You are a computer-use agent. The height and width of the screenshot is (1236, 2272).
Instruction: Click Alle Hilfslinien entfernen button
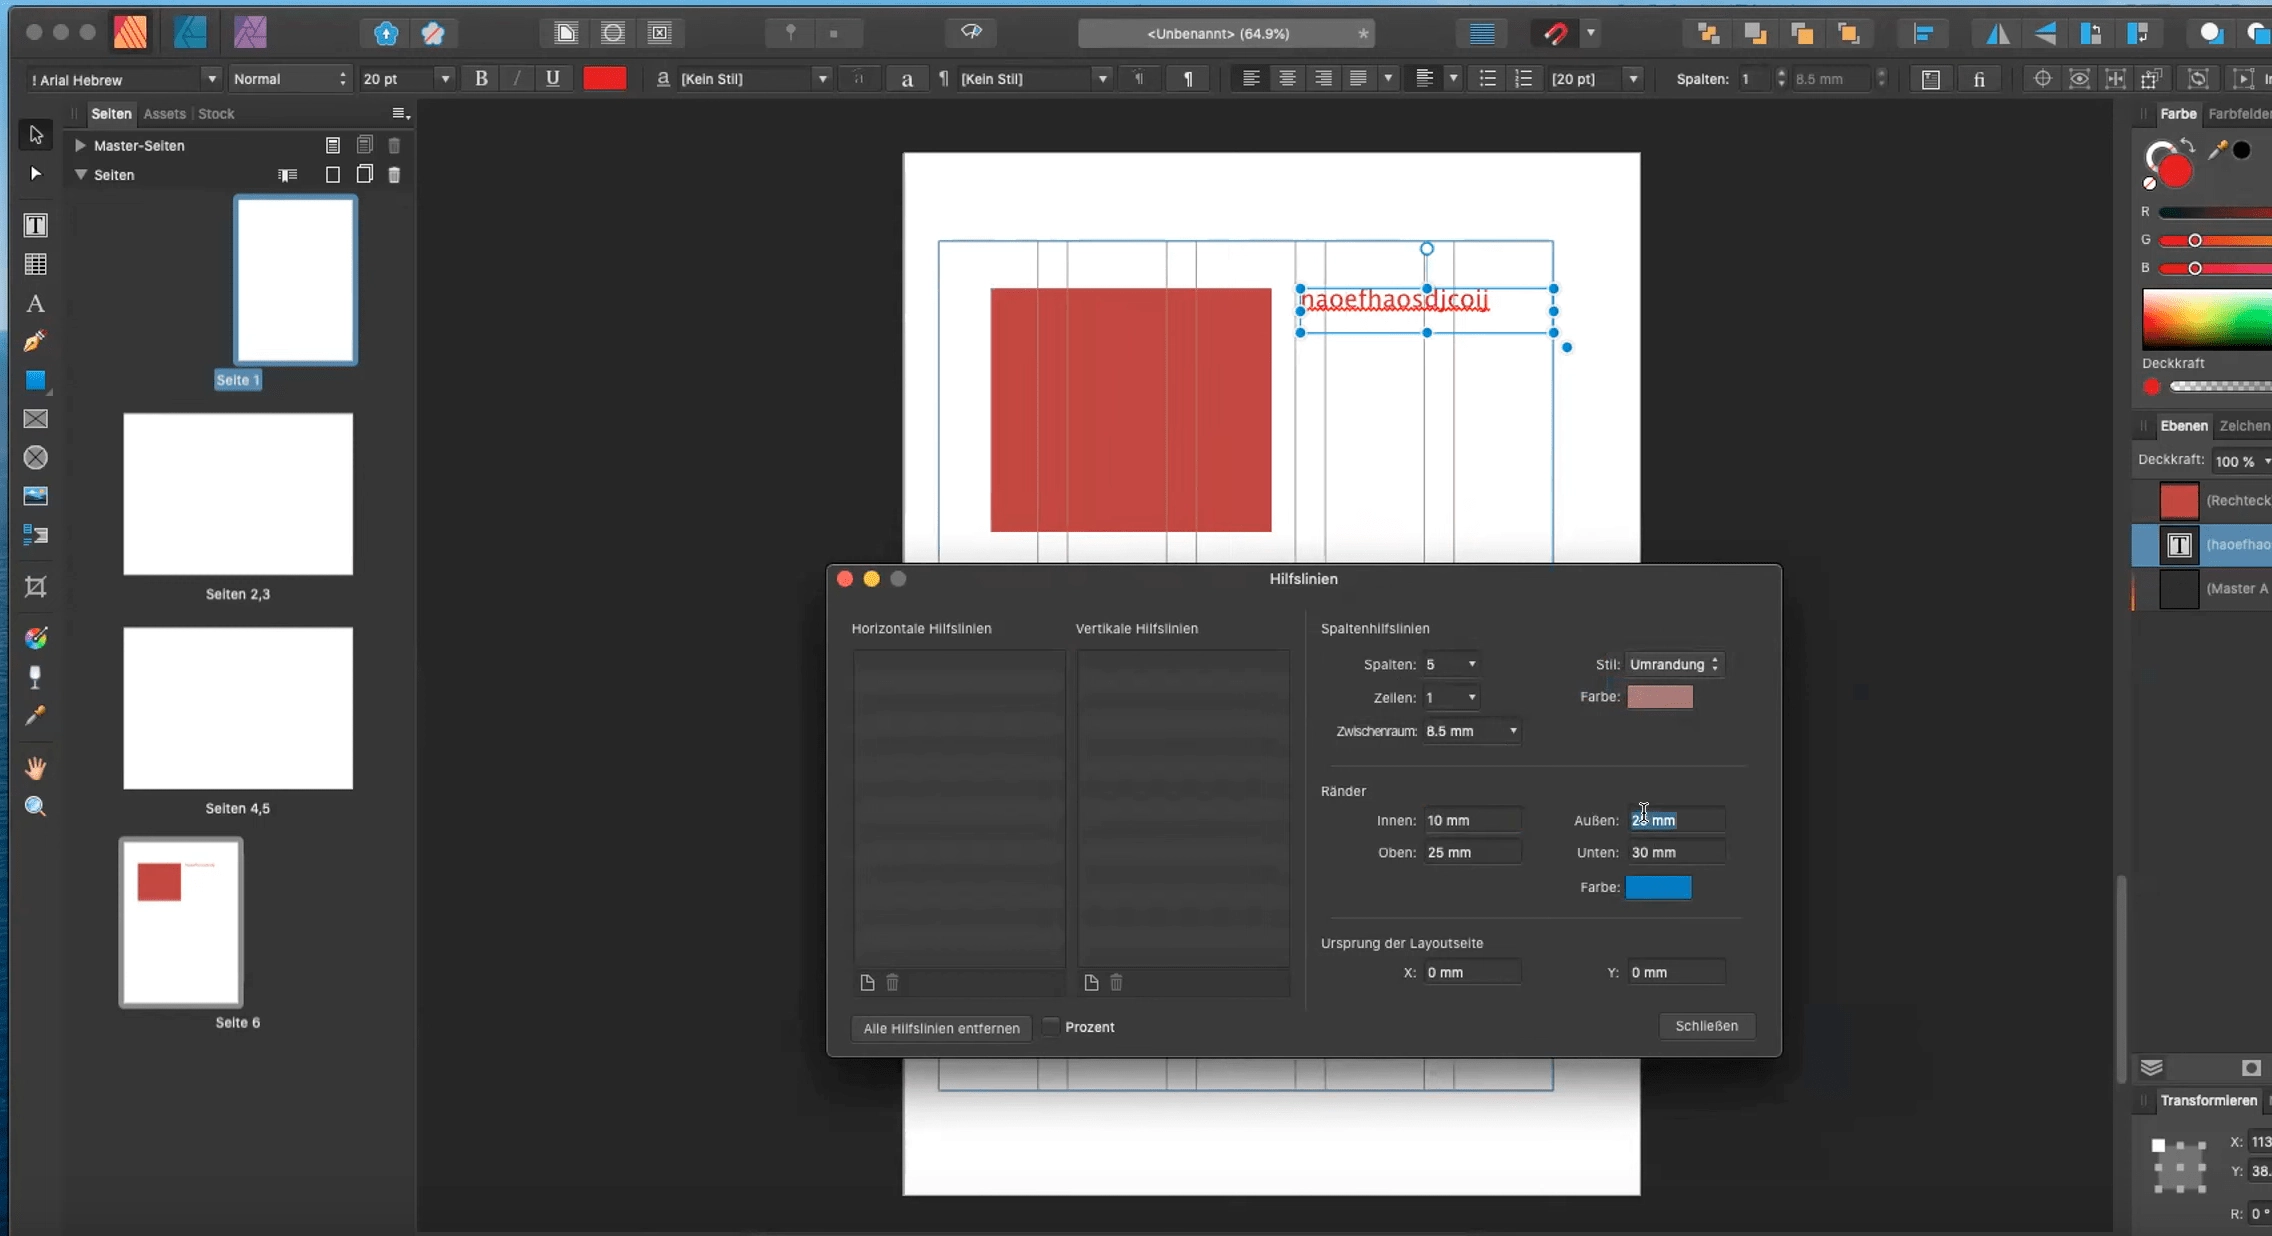[x=941, y=1028]
